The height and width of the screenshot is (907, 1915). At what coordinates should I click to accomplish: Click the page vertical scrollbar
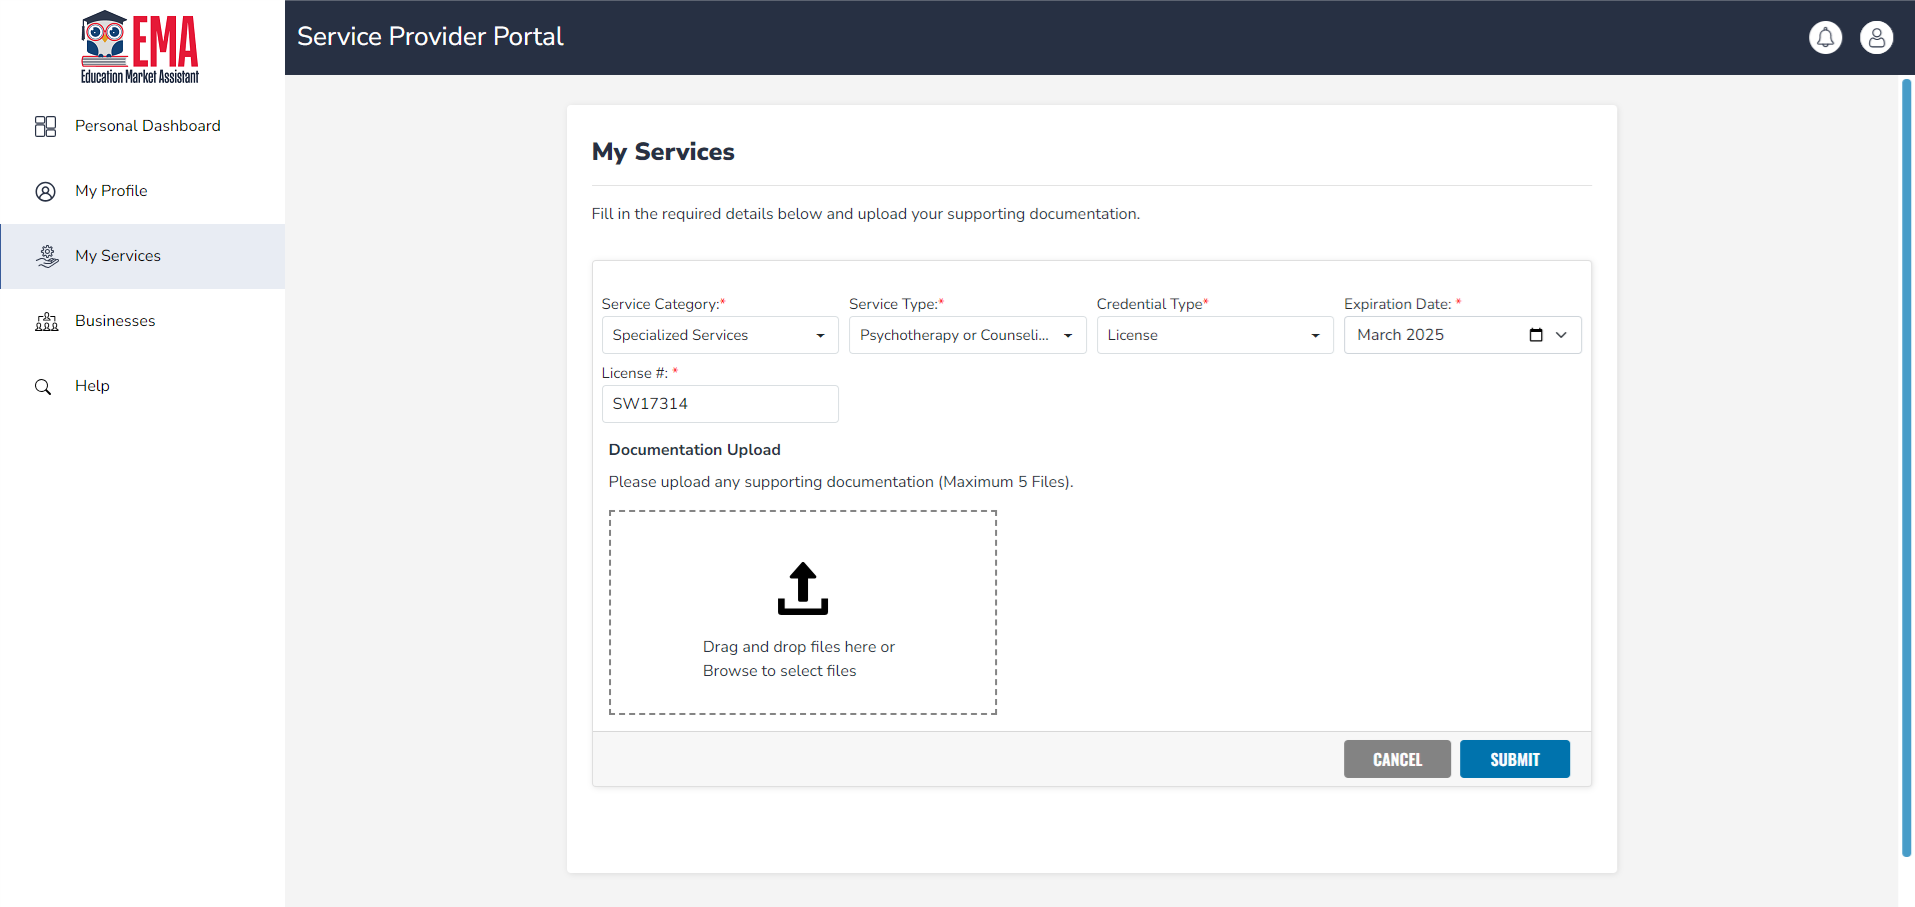pyautogui.click(x=1906, y=468)
